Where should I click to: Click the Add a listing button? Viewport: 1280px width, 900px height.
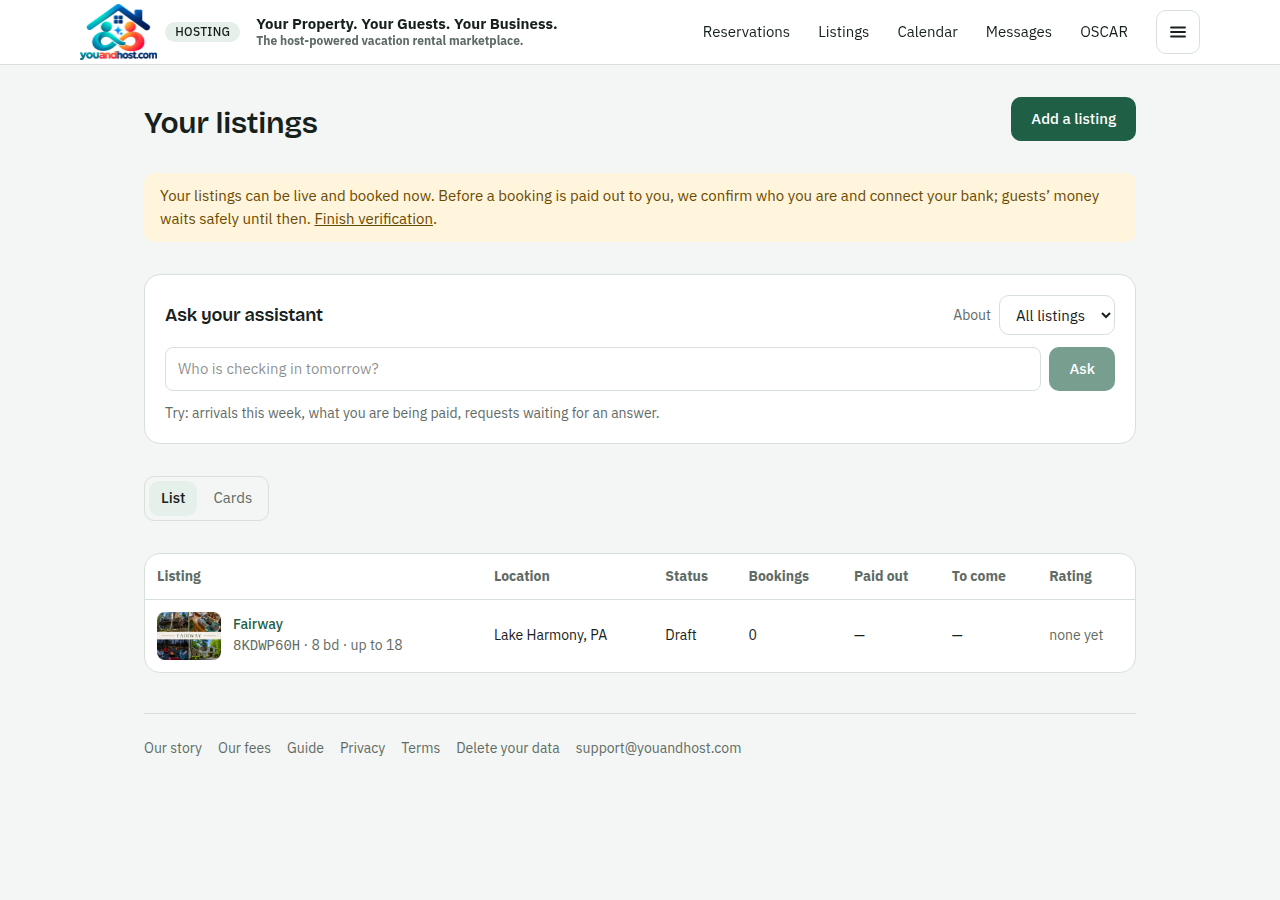(x=1073, y=119)
